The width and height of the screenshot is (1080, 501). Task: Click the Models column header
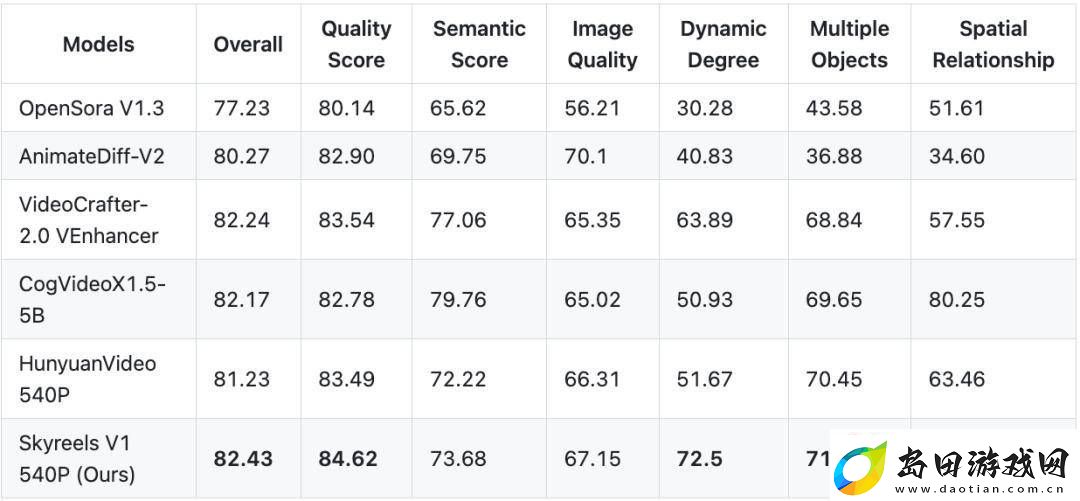click(98, 45)
